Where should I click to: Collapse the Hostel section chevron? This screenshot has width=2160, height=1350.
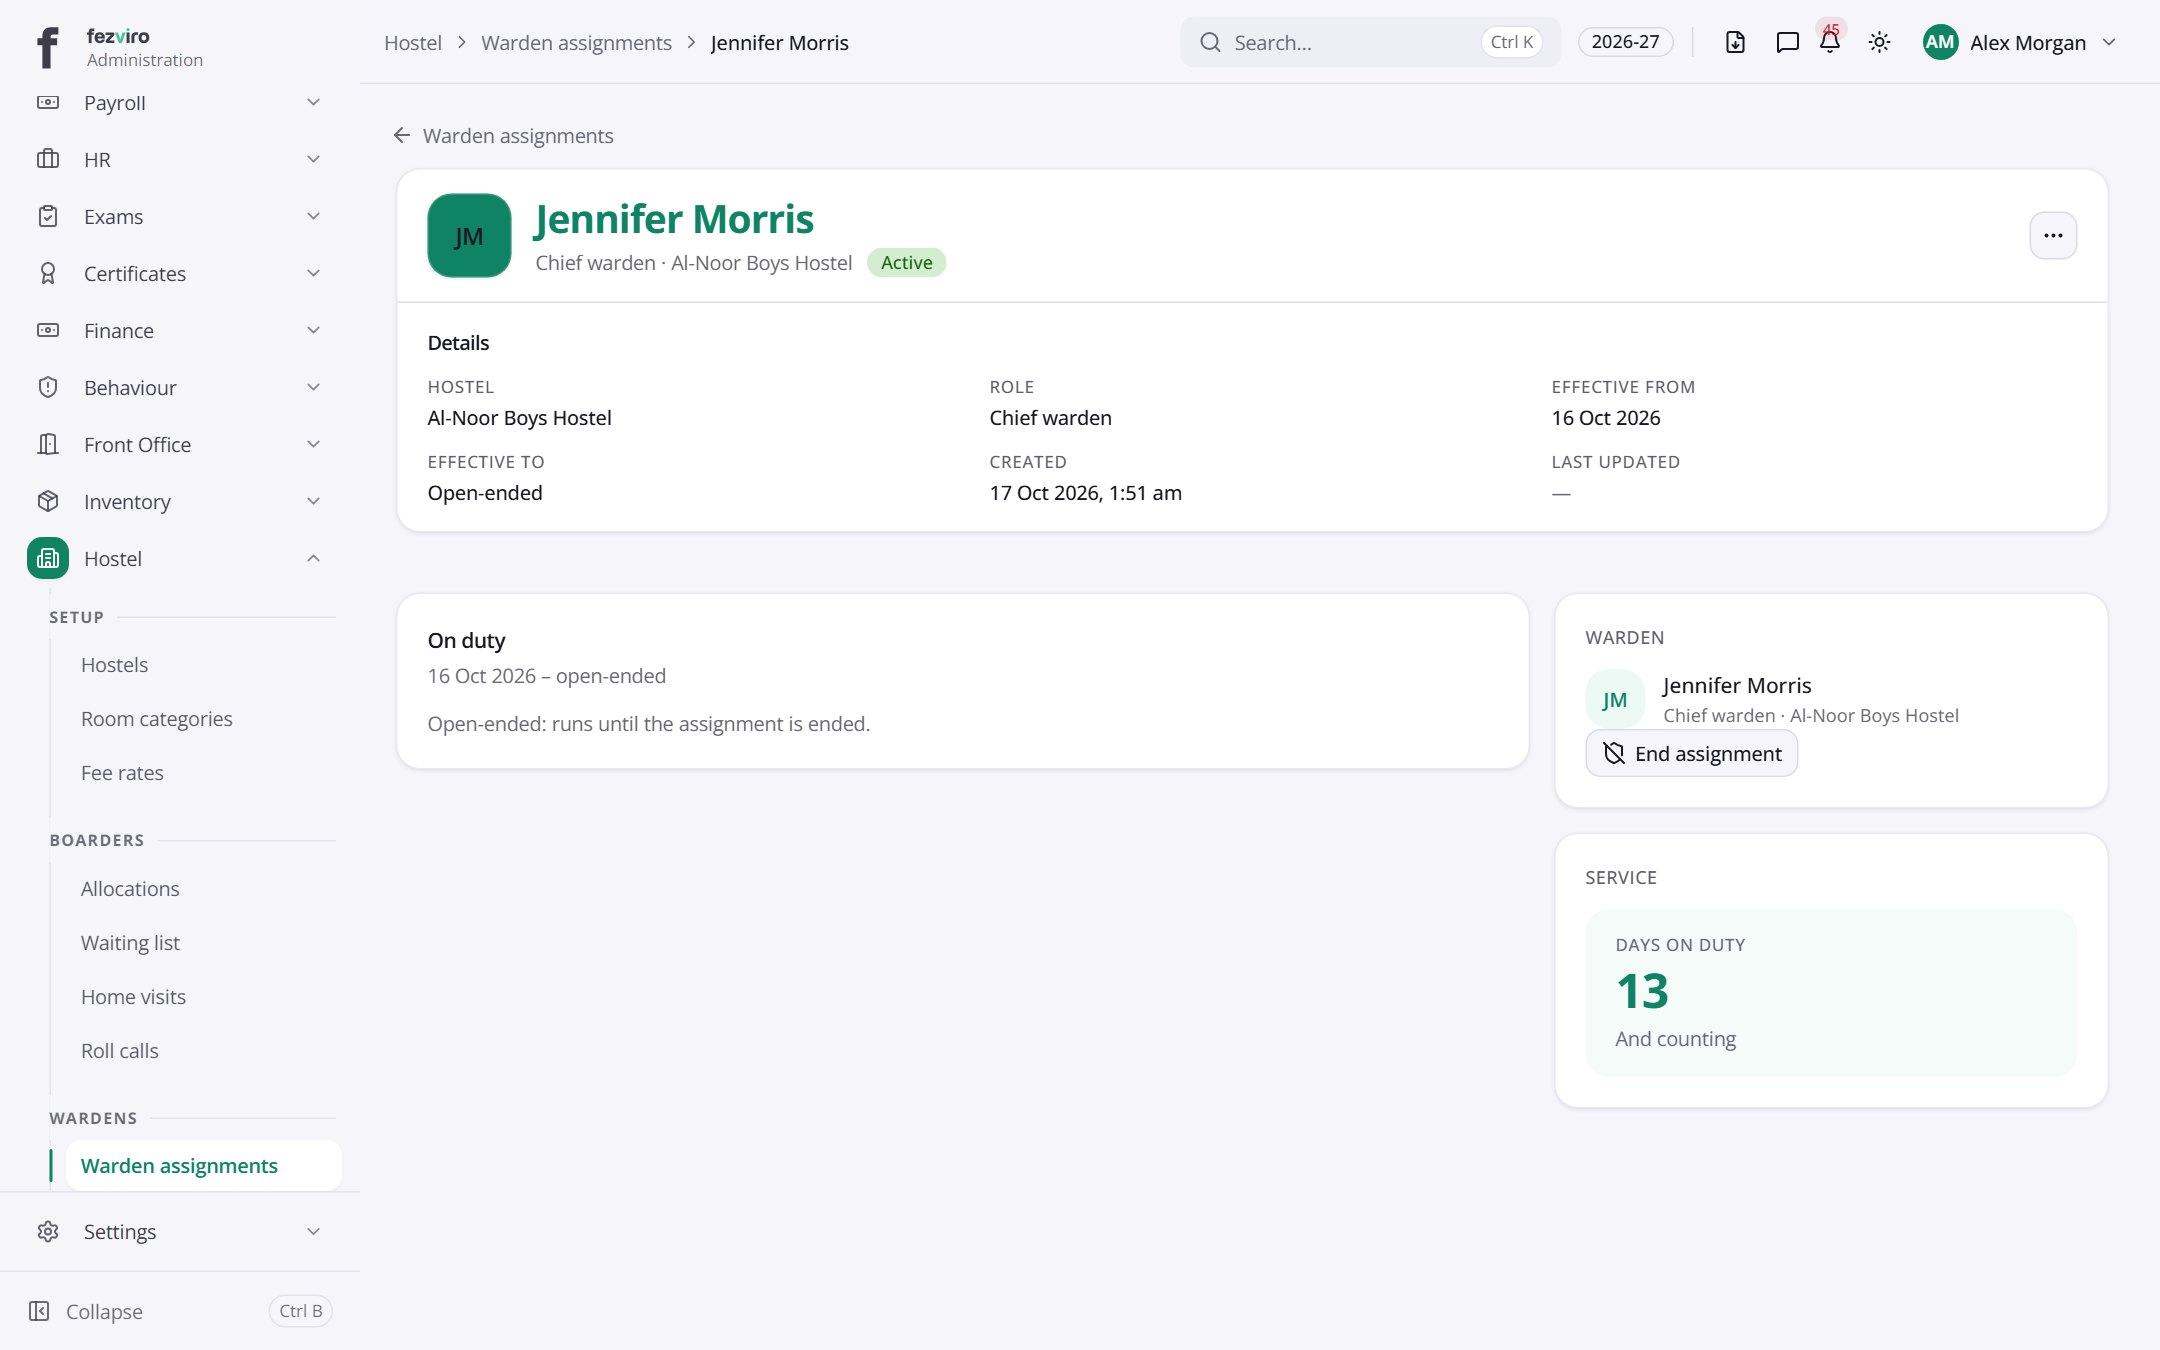coord(313,558)
